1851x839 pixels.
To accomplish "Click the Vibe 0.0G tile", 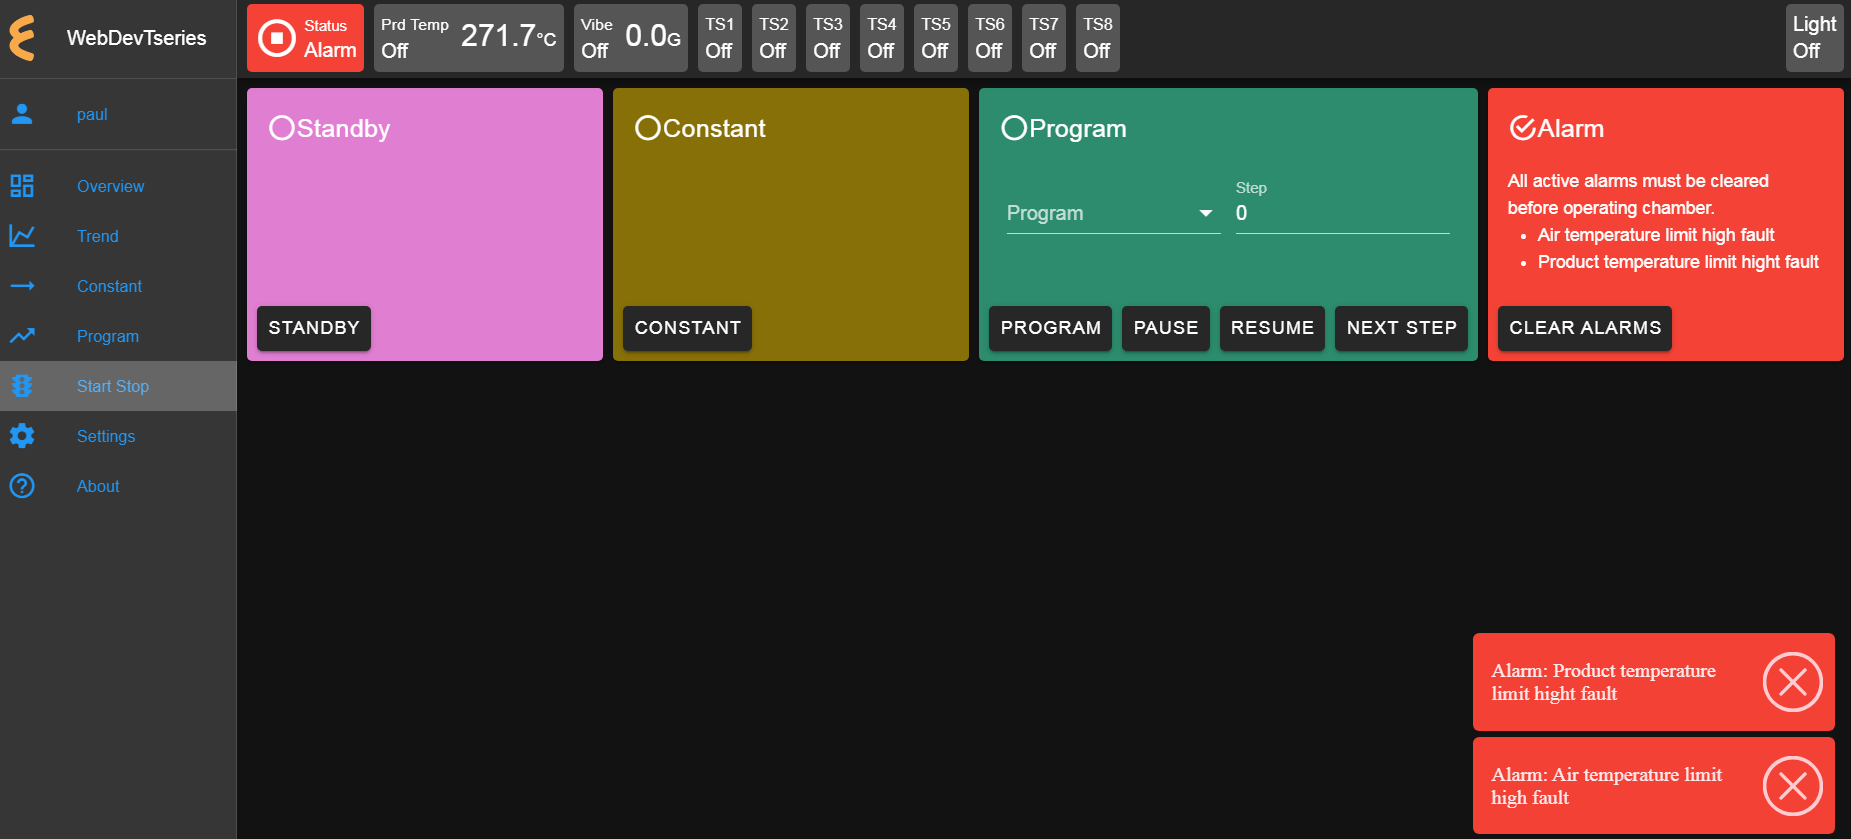I will pos(631,38).
